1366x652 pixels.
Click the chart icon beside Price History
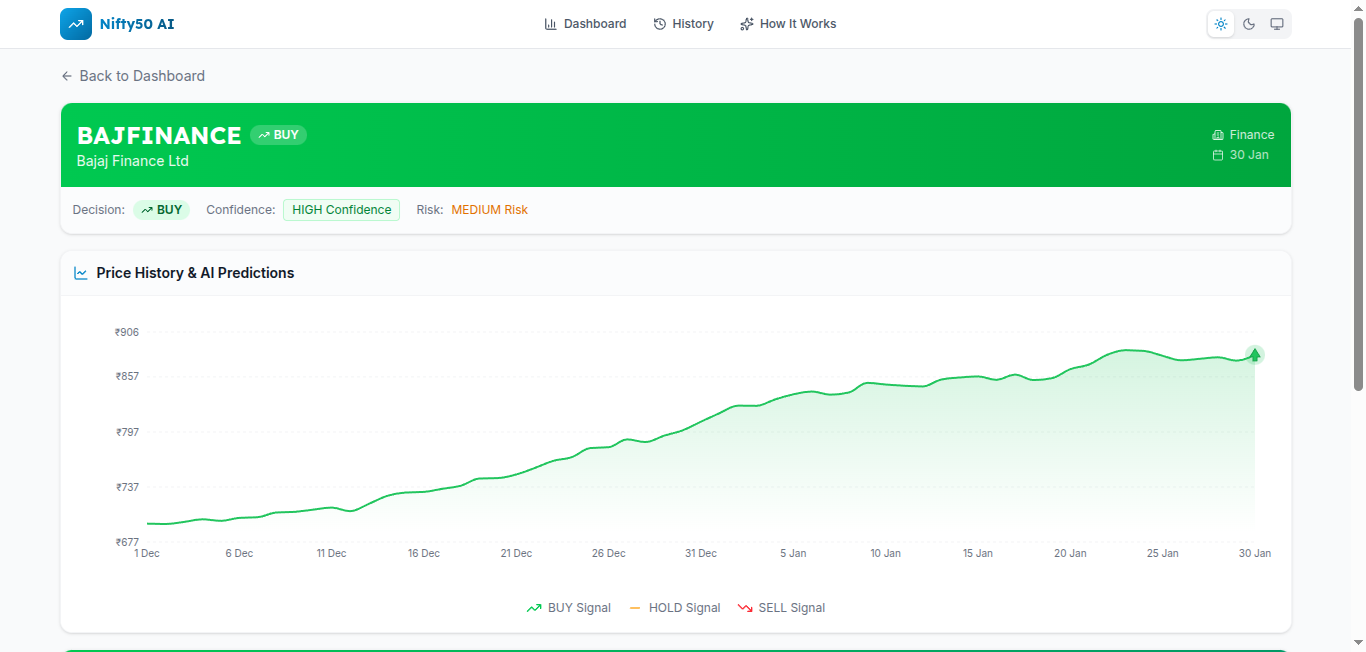click(81, 273)
